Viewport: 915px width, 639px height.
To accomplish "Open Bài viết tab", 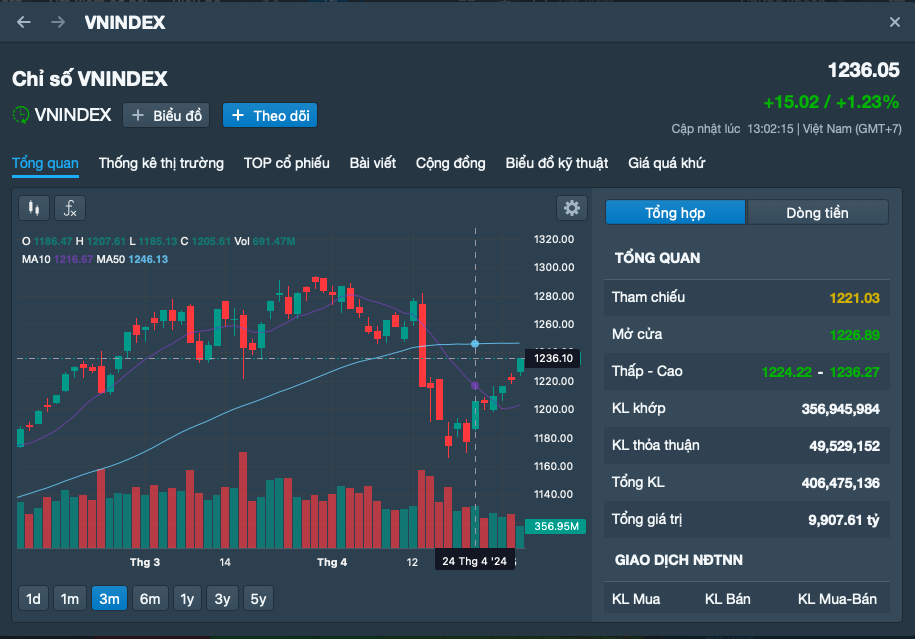I will [372, 163].
